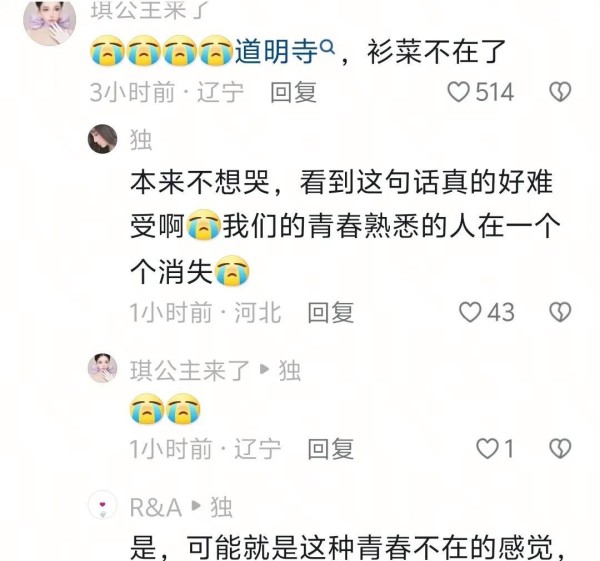Open username 独 above the long reply
The height and width of the screenshot is (561, 600).
[x=141, y=140]
